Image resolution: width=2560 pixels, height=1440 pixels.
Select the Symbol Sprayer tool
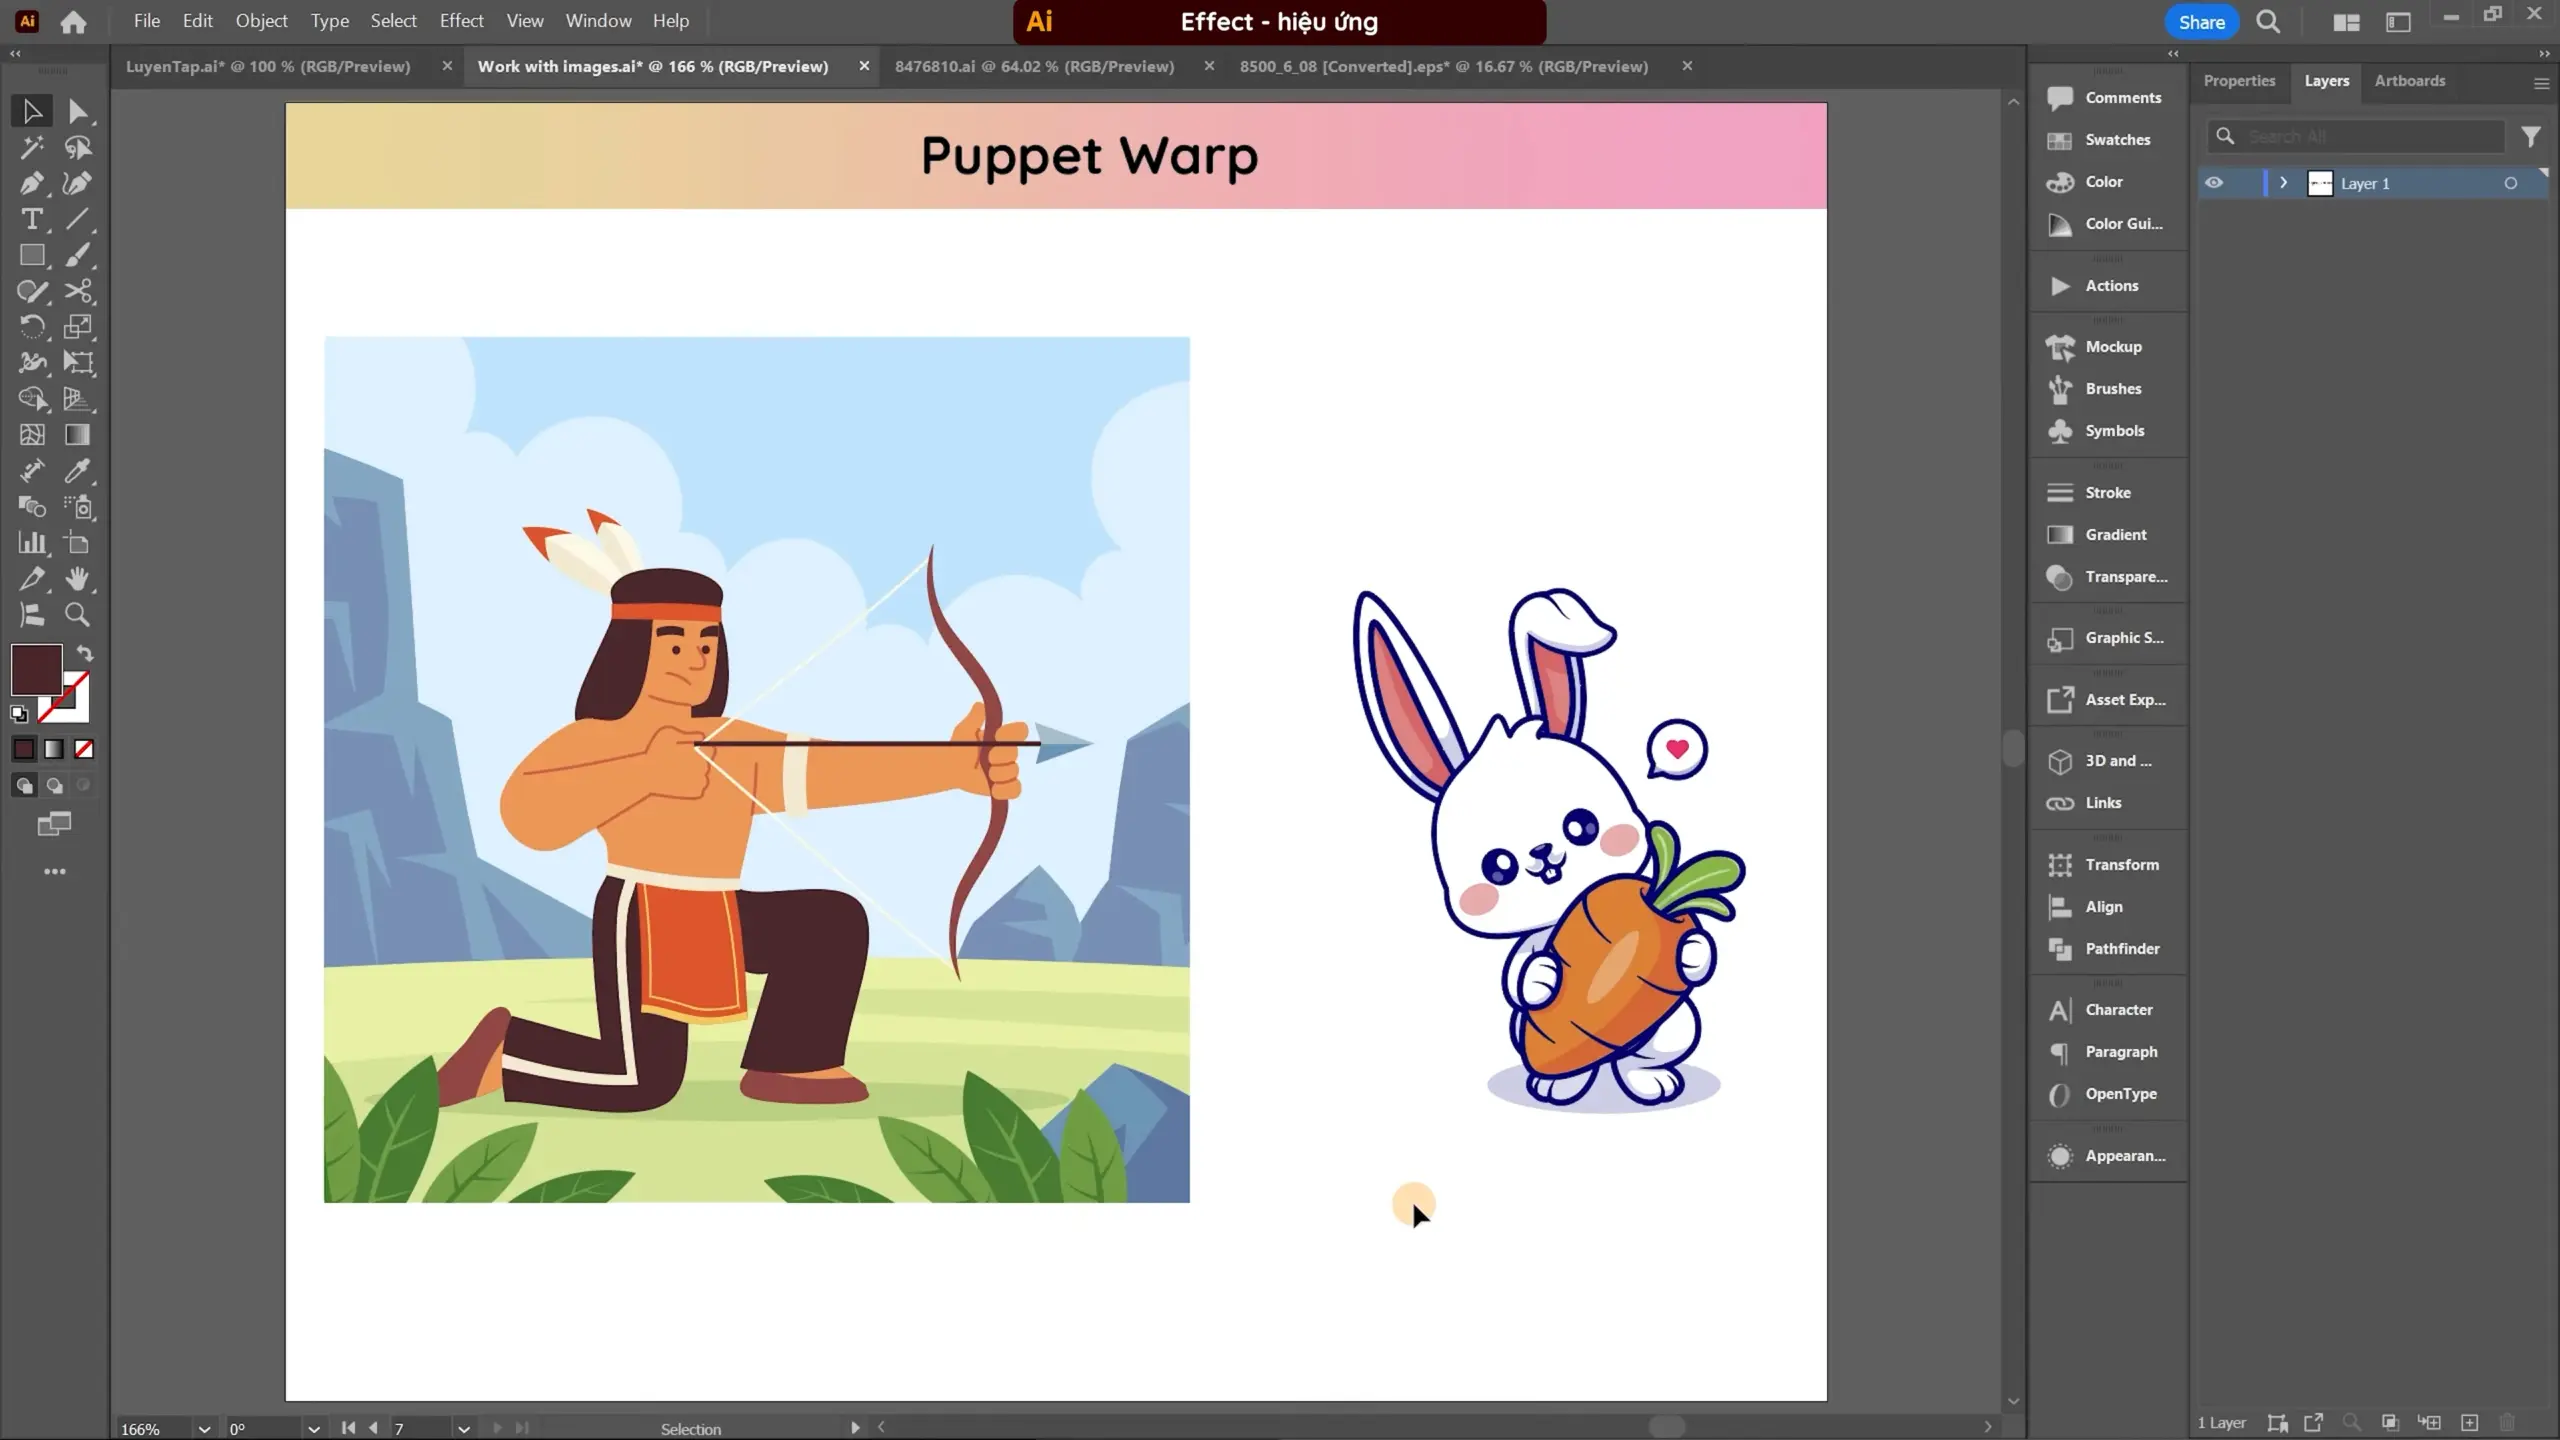pos(78,507)
